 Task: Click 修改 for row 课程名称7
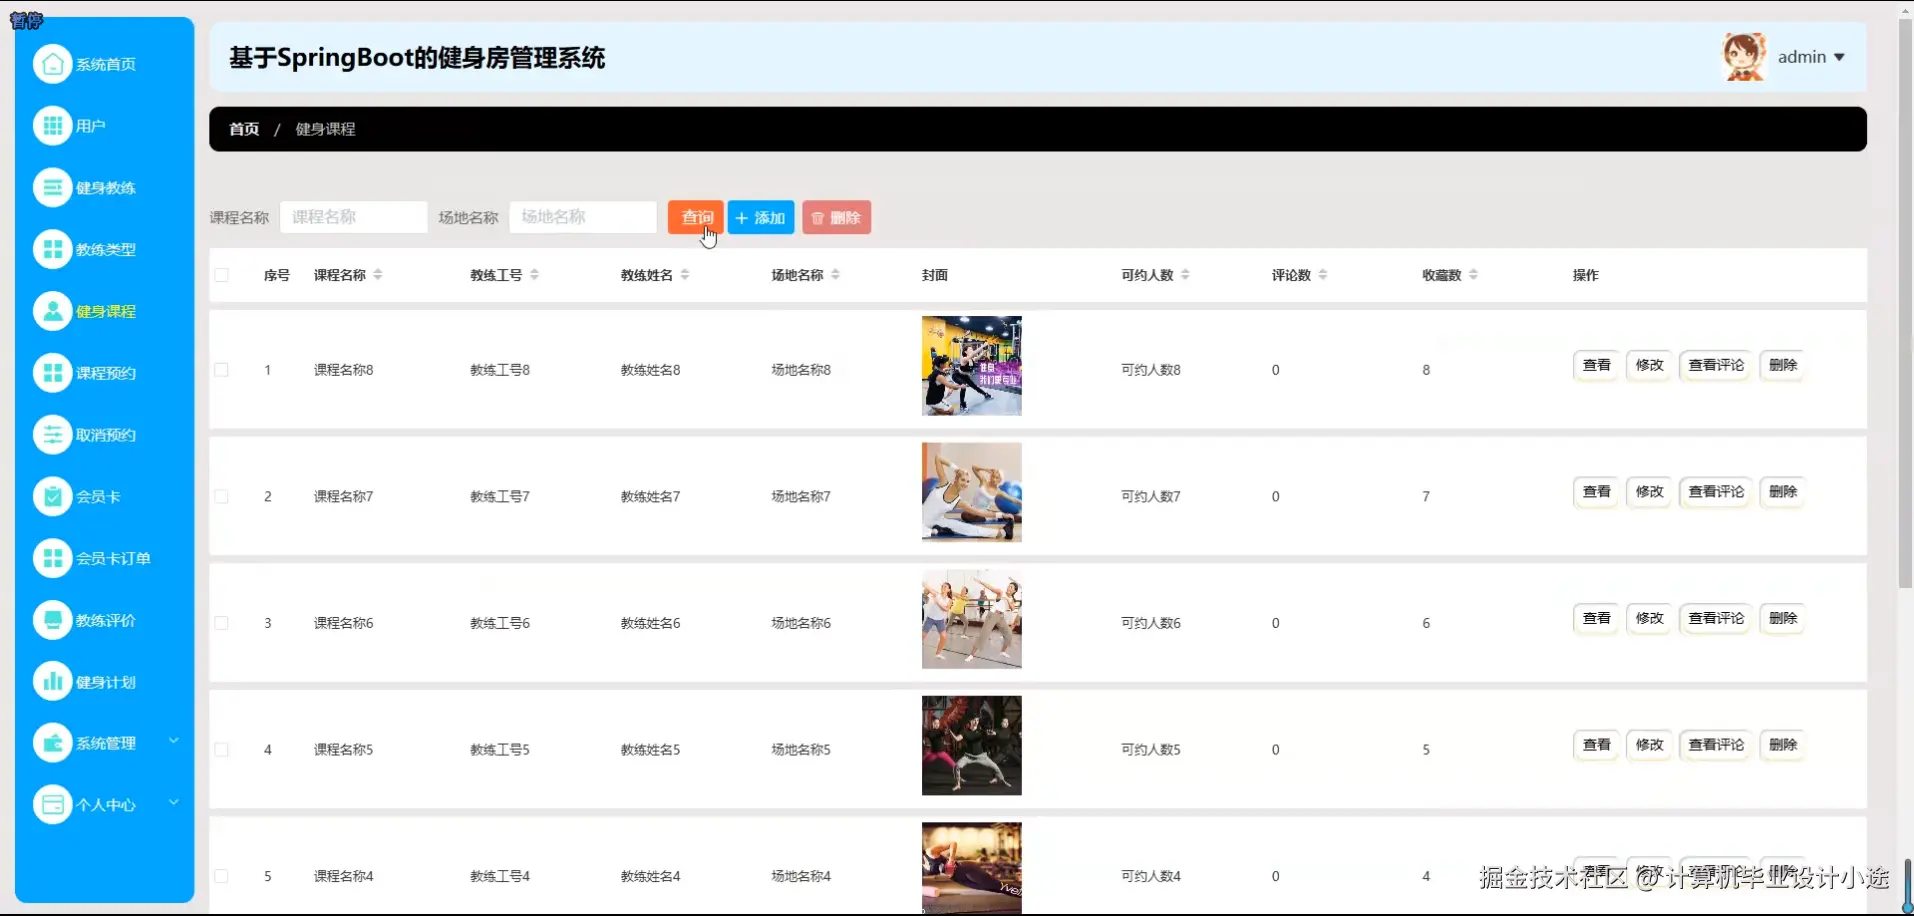pyautogui.click(x=1649, y=492)
